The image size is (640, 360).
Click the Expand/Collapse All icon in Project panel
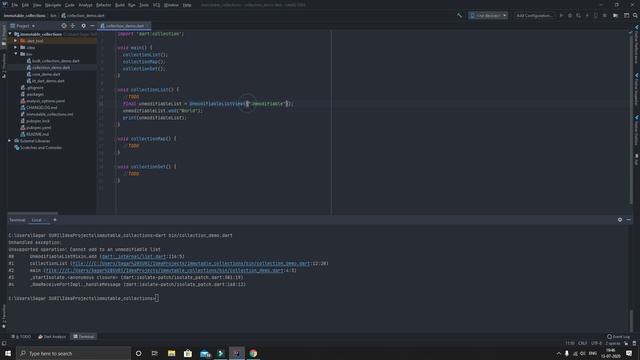click(x=73, y=26)
